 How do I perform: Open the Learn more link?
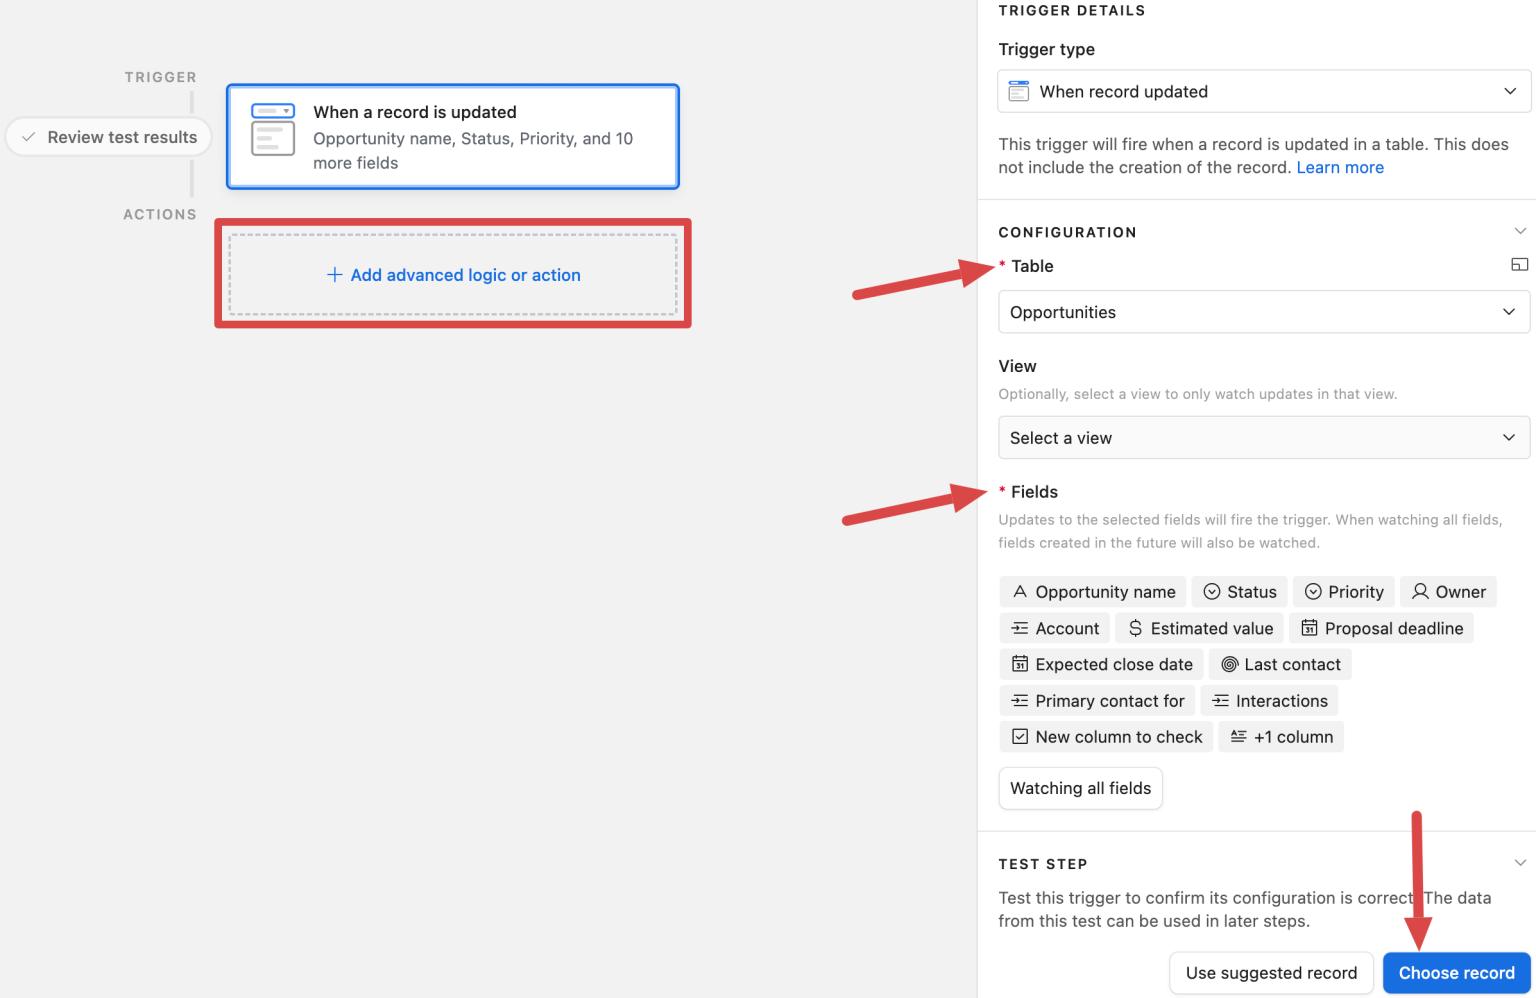click(1340, 167)
